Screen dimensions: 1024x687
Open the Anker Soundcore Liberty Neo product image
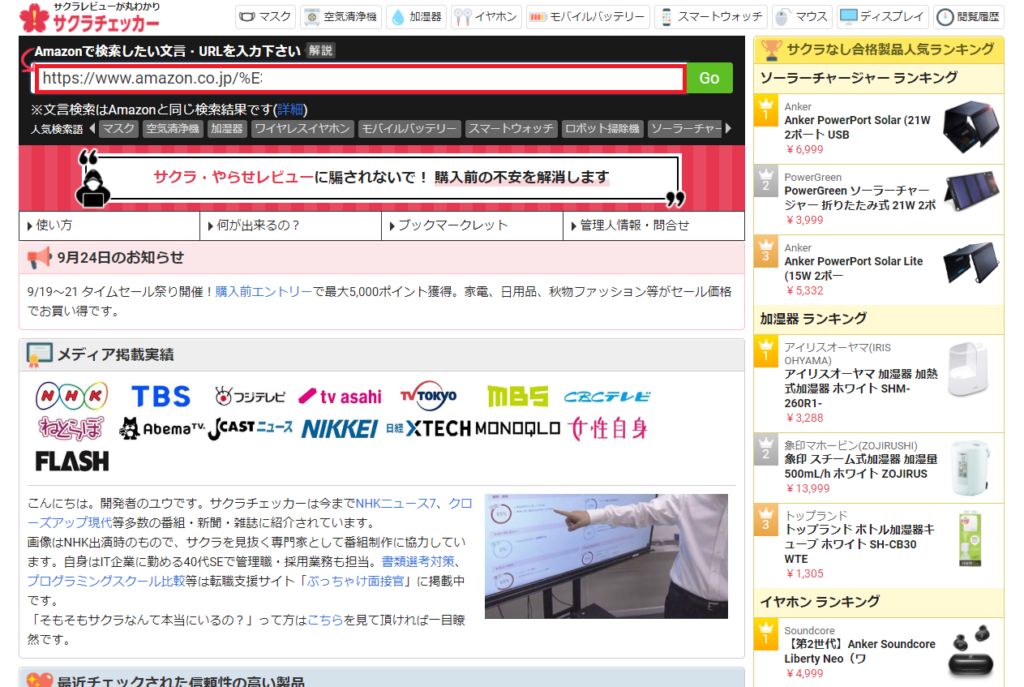[x=971, y=651]
